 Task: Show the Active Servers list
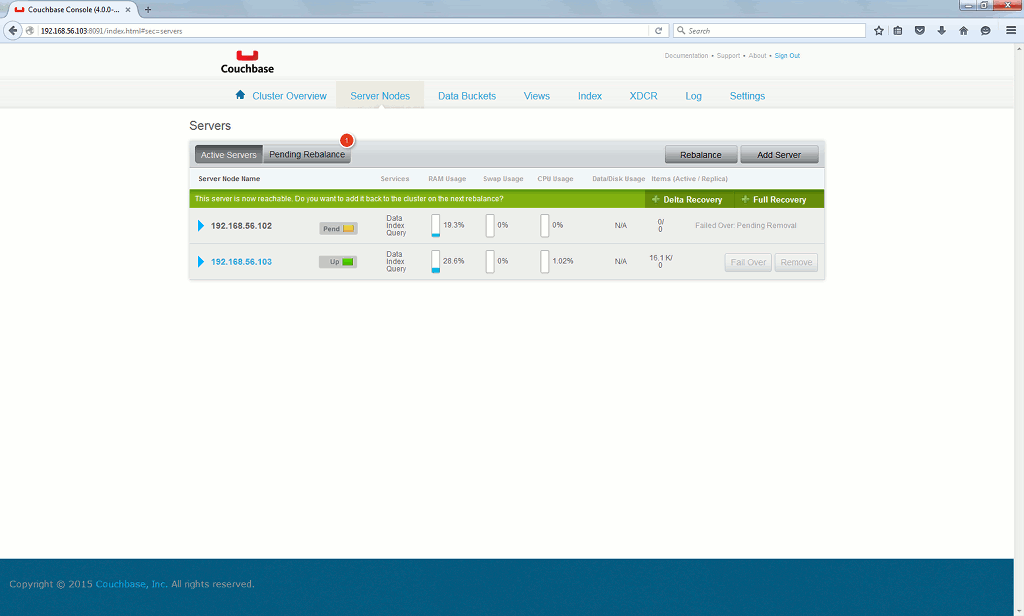[x=229, y=154]
